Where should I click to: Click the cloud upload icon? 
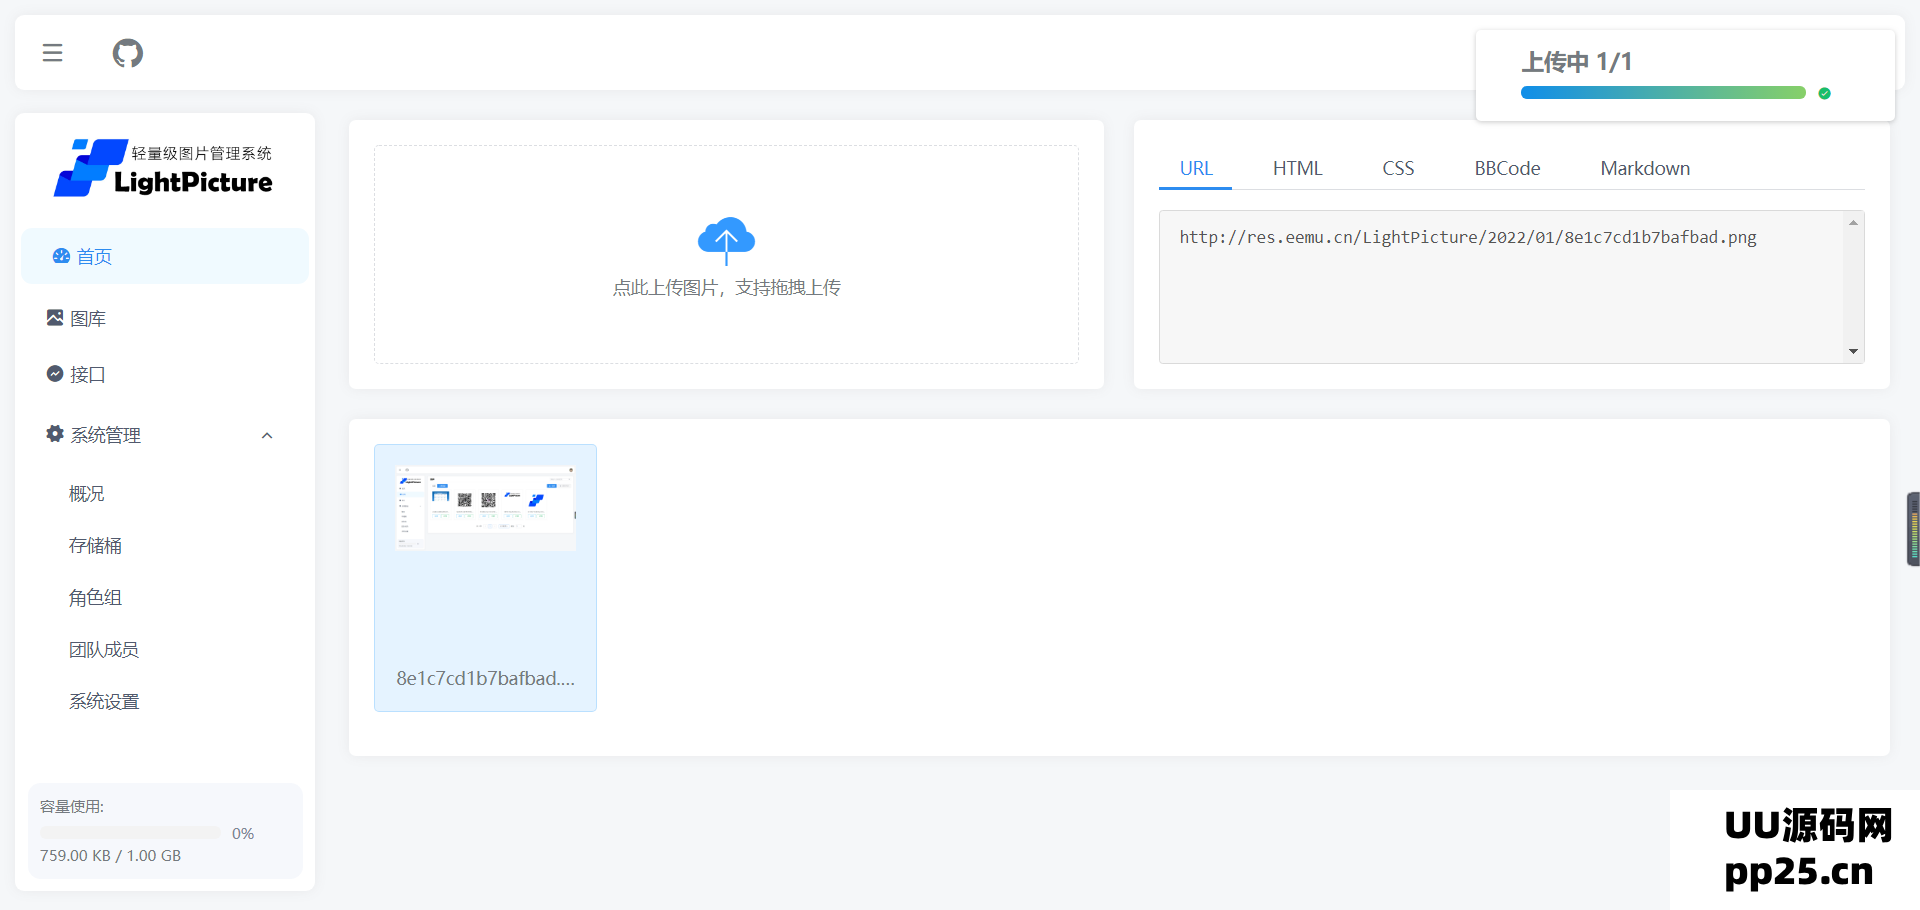pyautogui.click(x=726, y=239)
